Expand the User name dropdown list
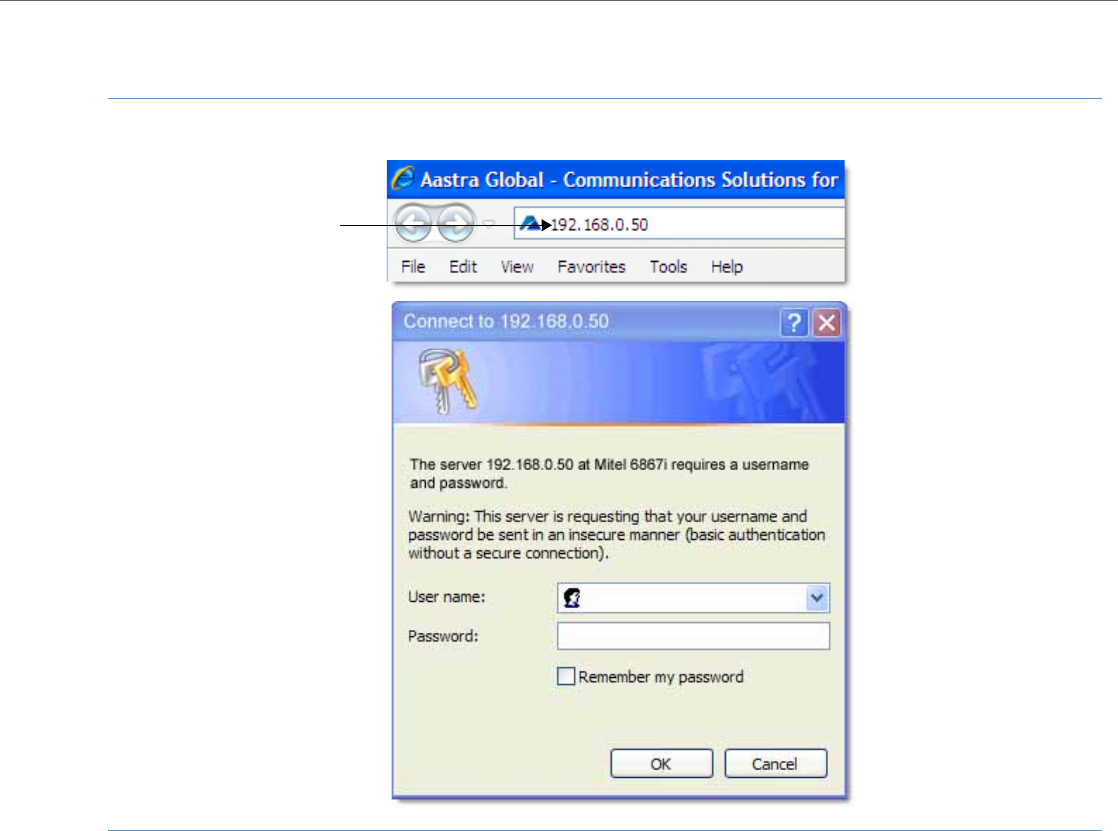The height and width of the screenshot is (831, 1118). [x=816, y=598]
